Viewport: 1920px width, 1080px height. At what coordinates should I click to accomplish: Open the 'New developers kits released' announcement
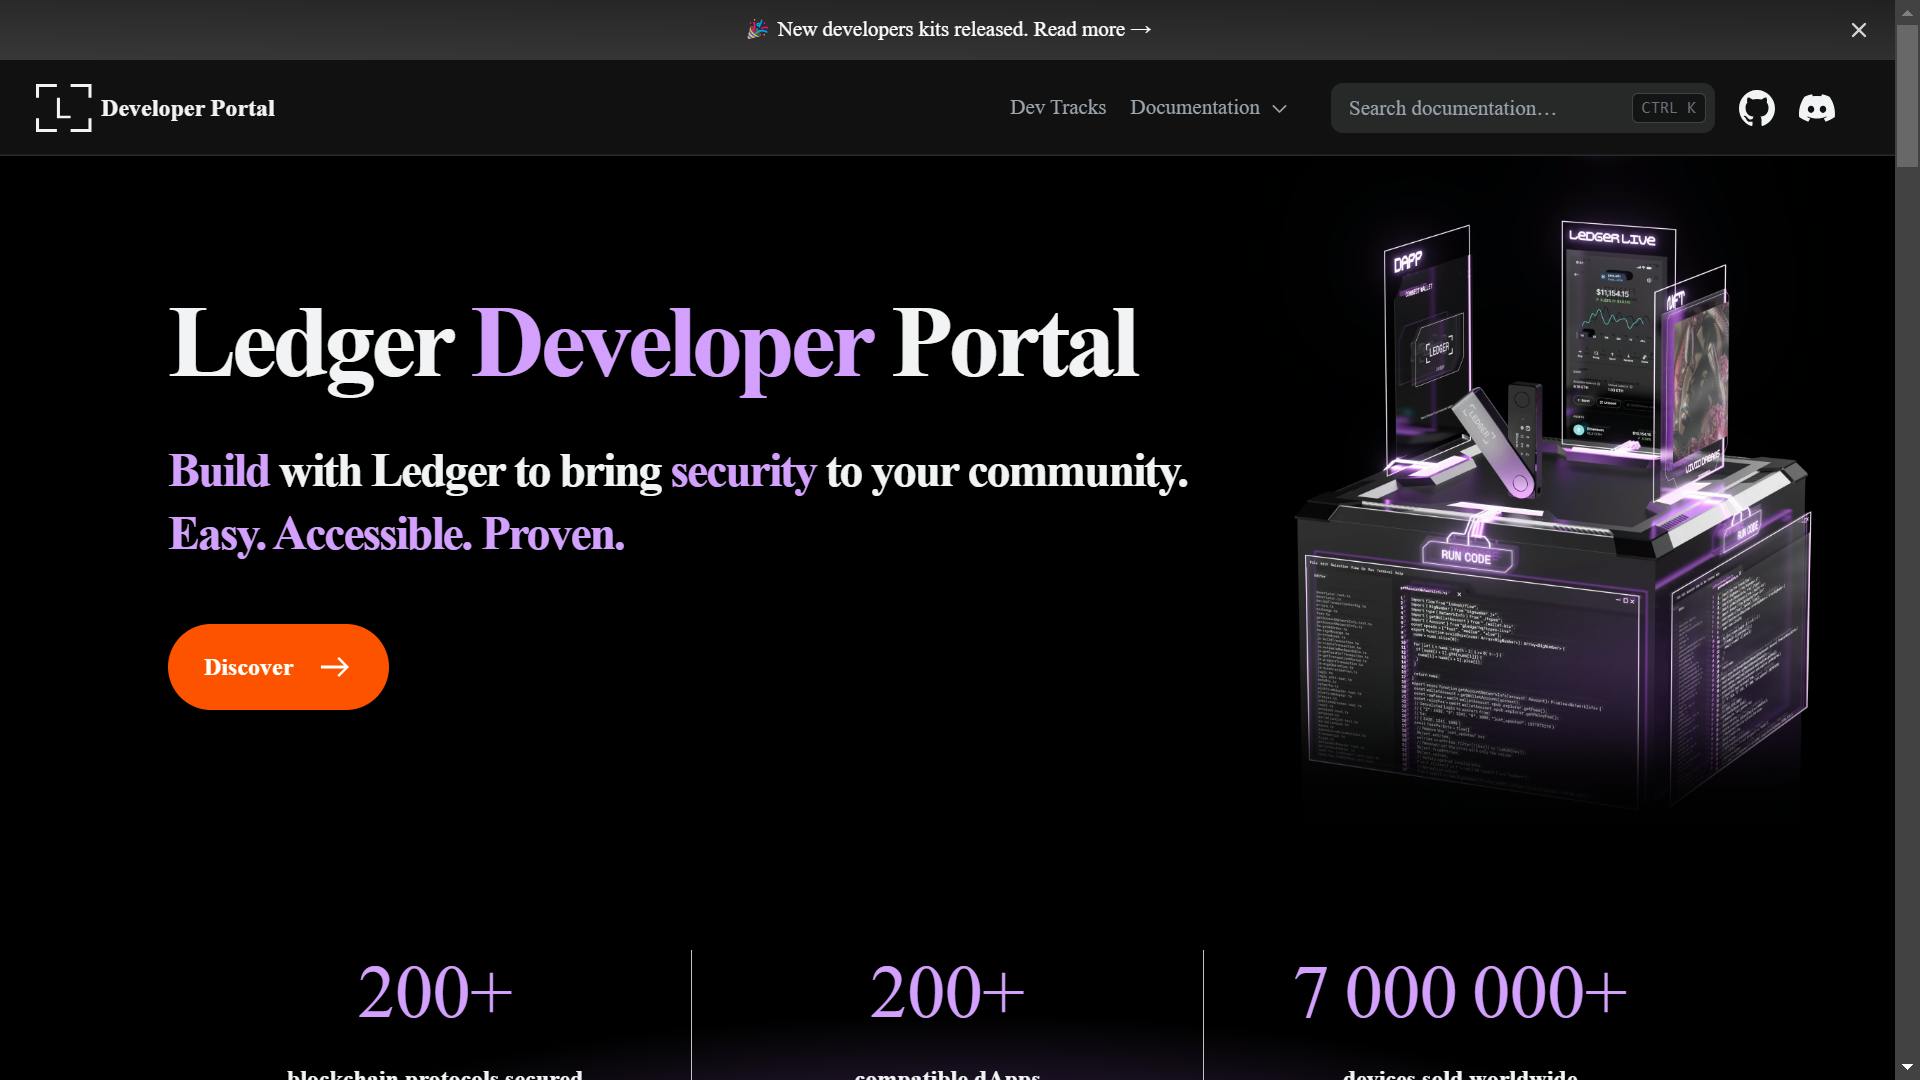point(949,30)
